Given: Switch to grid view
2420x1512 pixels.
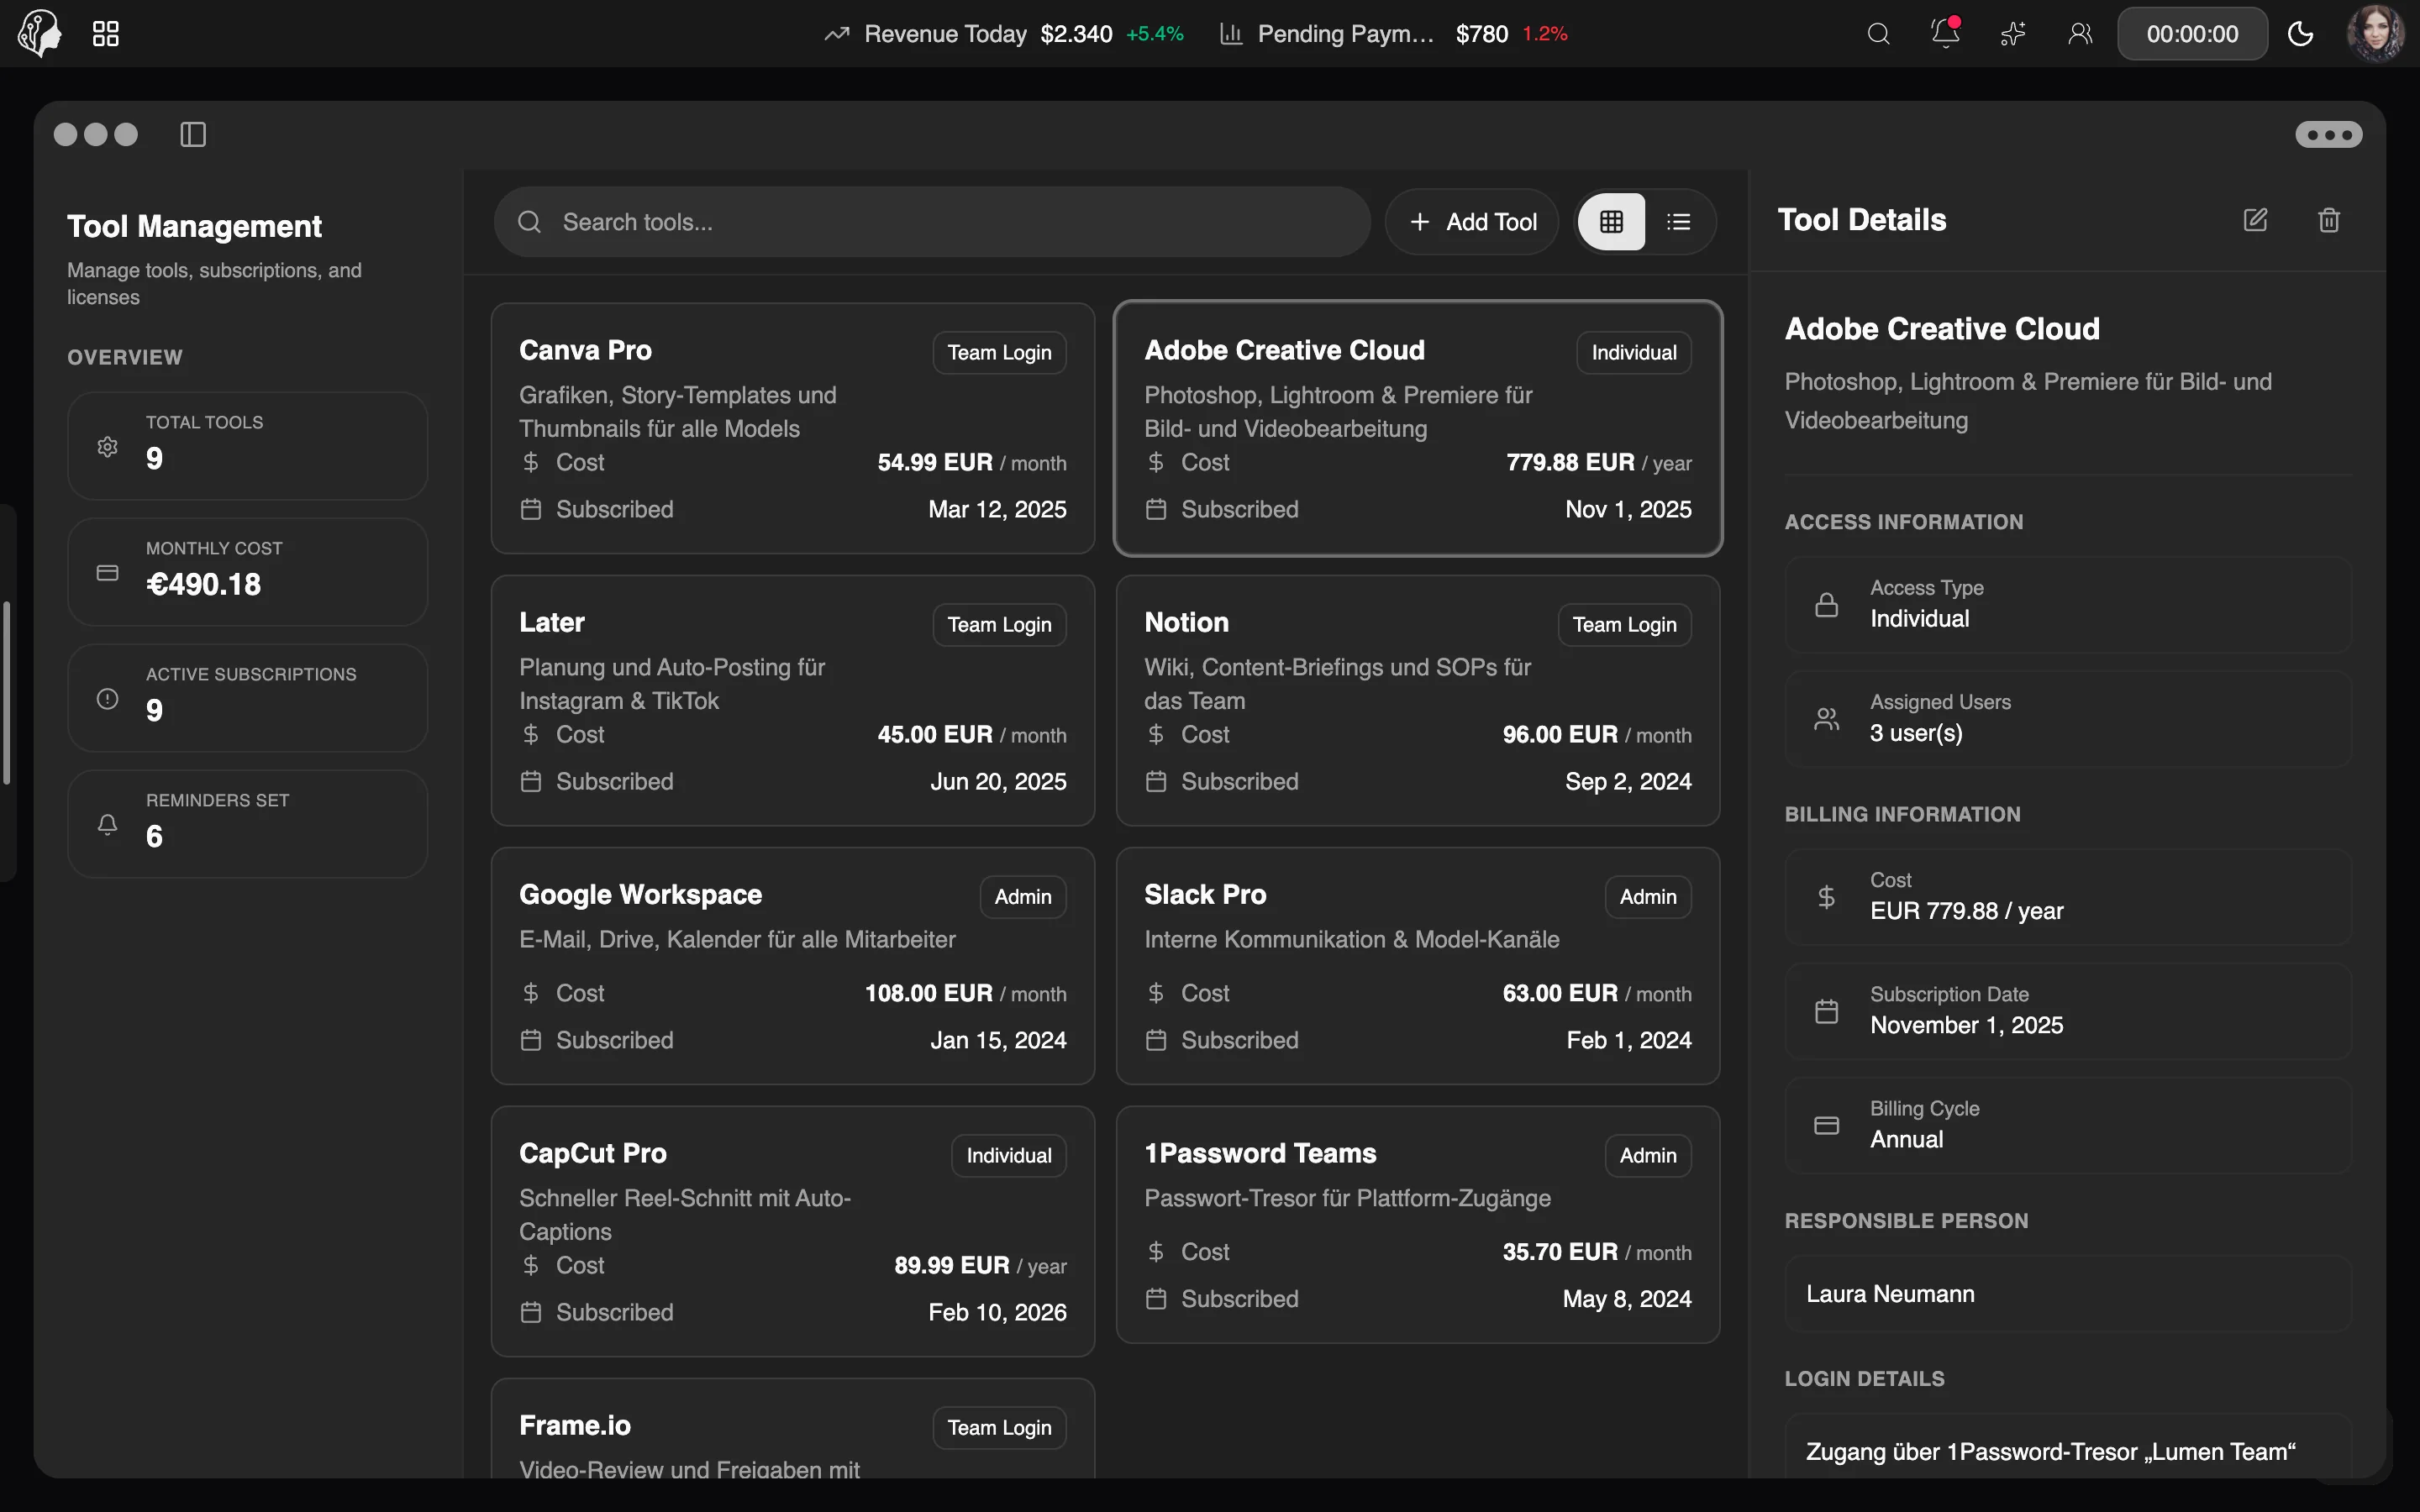Looking at the screenshot, I should (x=1611, y=222).
